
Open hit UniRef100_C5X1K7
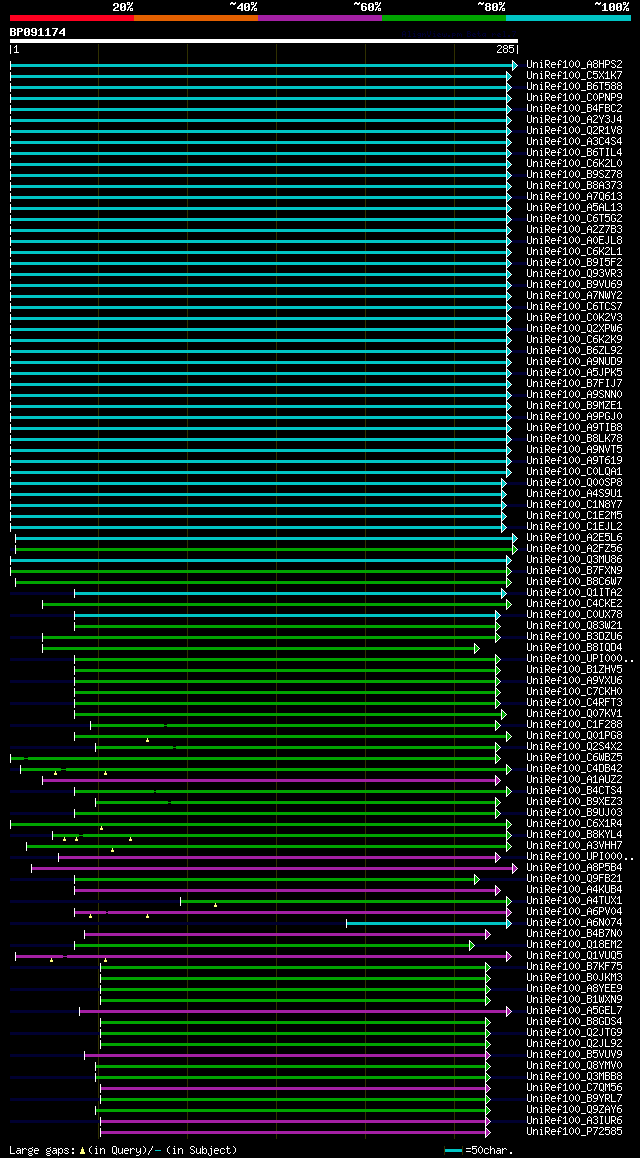click(574, 76)
